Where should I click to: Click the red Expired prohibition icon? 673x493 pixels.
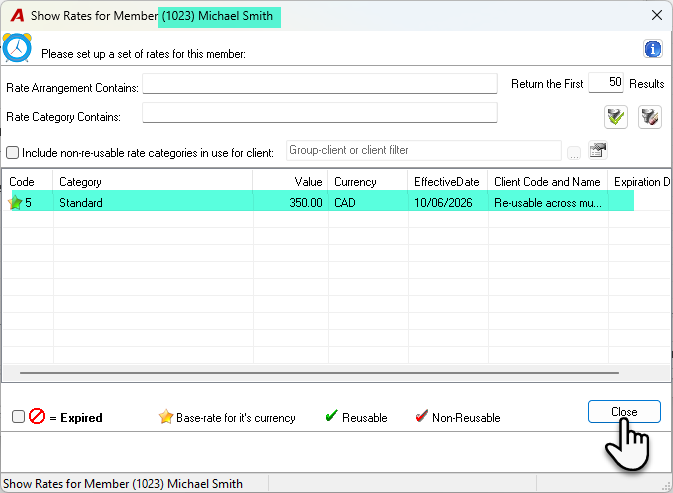[37, 416]
